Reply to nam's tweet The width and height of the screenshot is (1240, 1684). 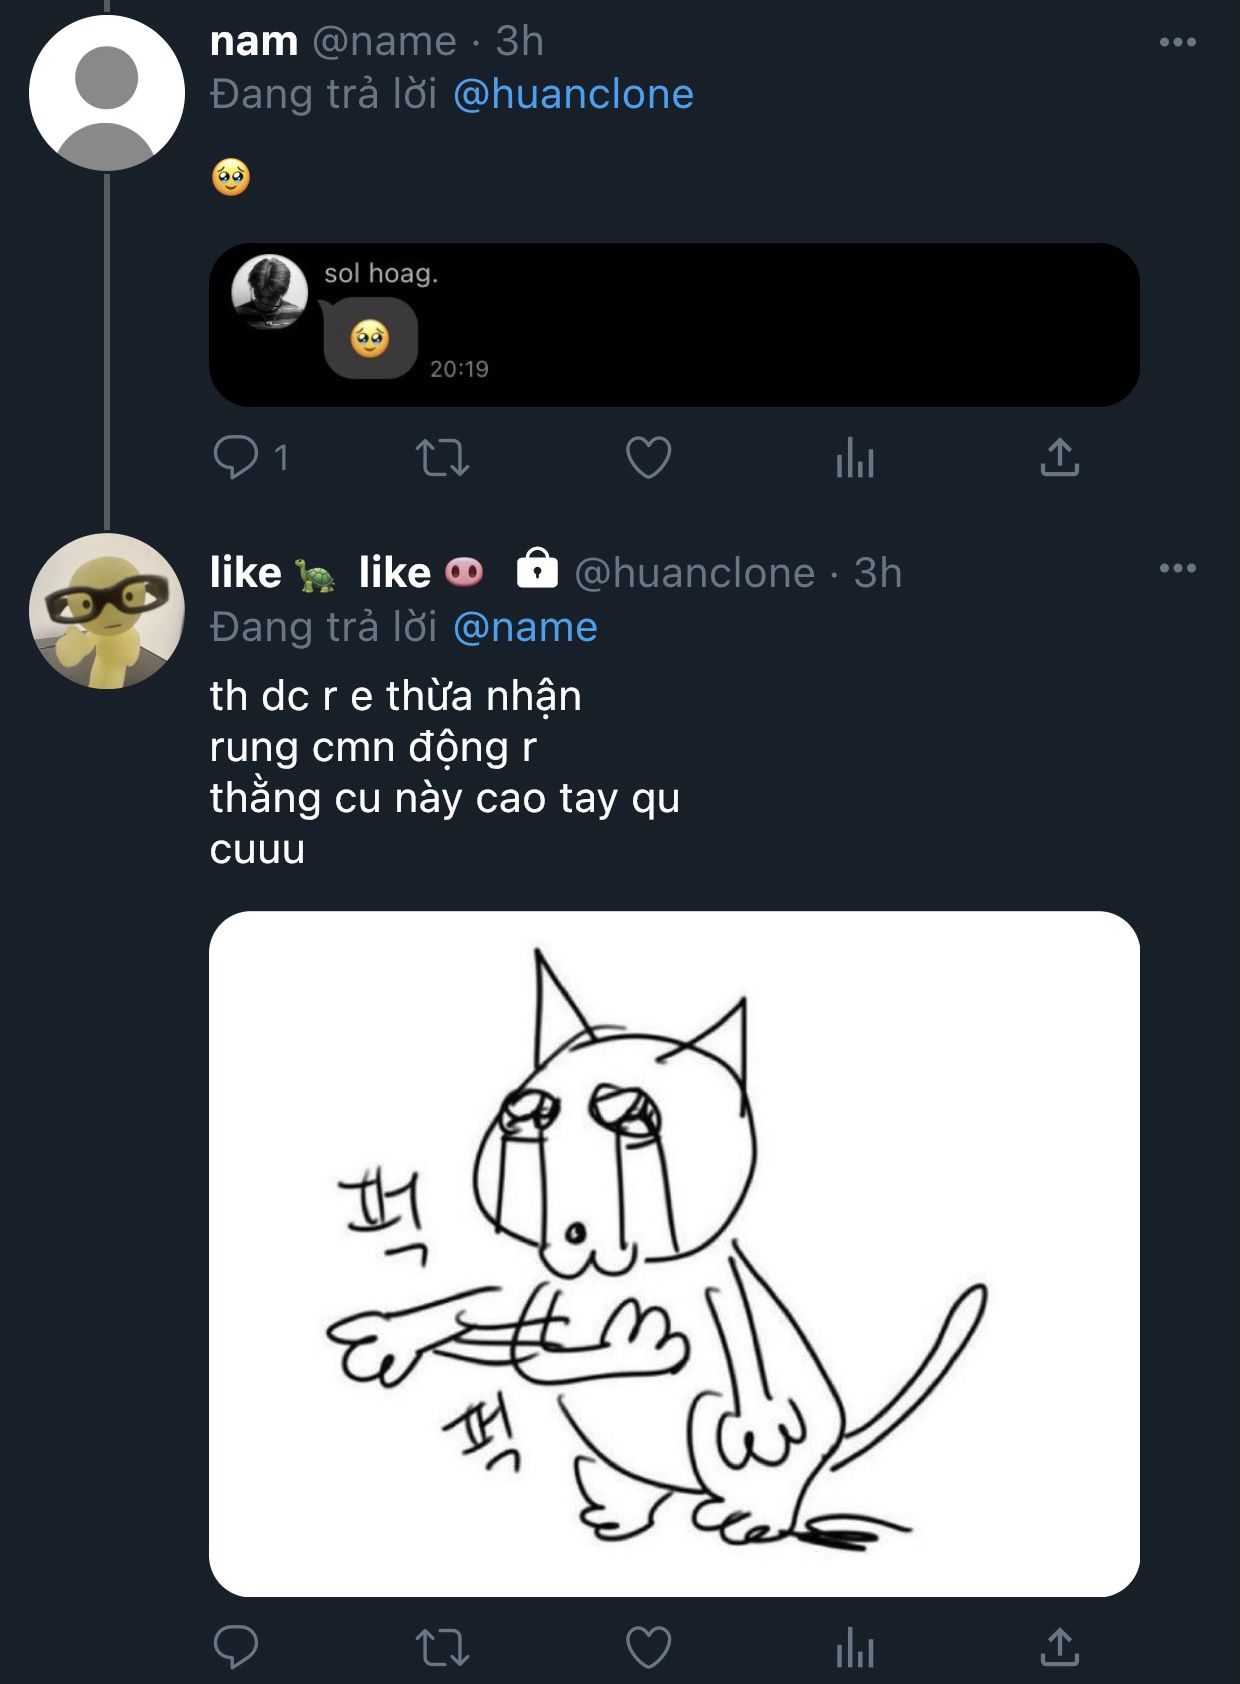pos(236,458)
